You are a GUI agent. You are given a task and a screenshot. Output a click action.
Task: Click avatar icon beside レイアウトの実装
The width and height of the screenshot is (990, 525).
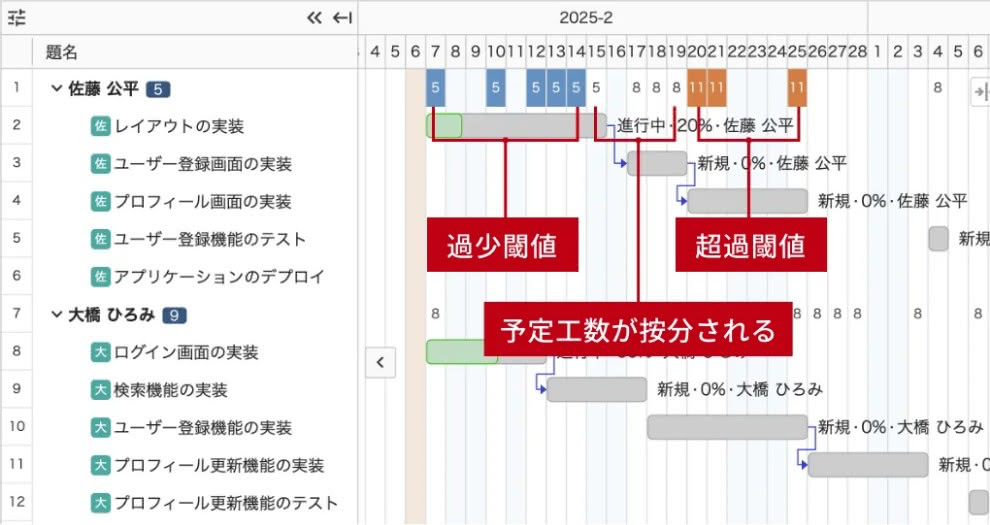100,126
